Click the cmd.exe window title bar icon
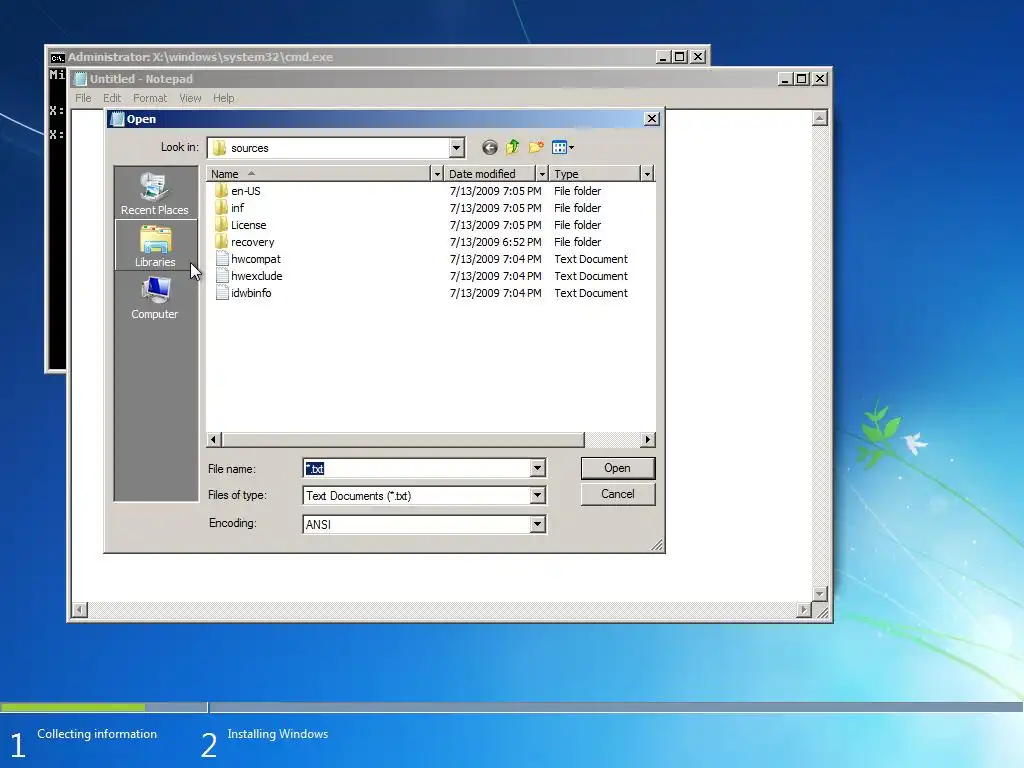This screenshot has width=1024, height=768. coord(57,57)
